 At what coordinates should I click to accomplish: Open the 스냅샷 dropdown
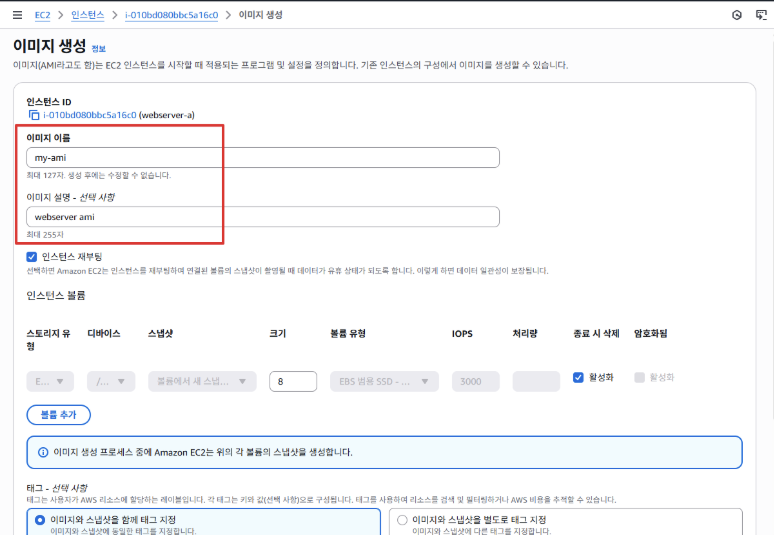pos(202,382)
